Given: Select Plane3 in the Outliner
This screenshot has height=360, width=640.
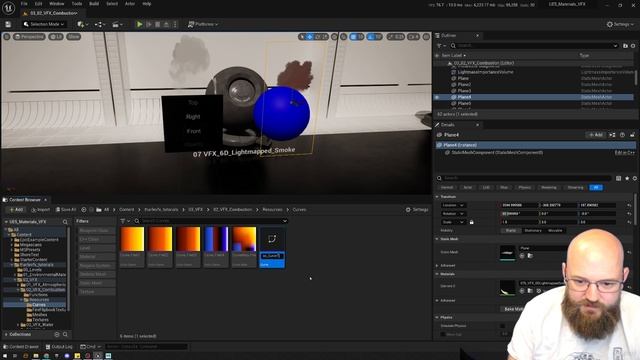Looking at the screenshot, I should click(x=464, y=91).
